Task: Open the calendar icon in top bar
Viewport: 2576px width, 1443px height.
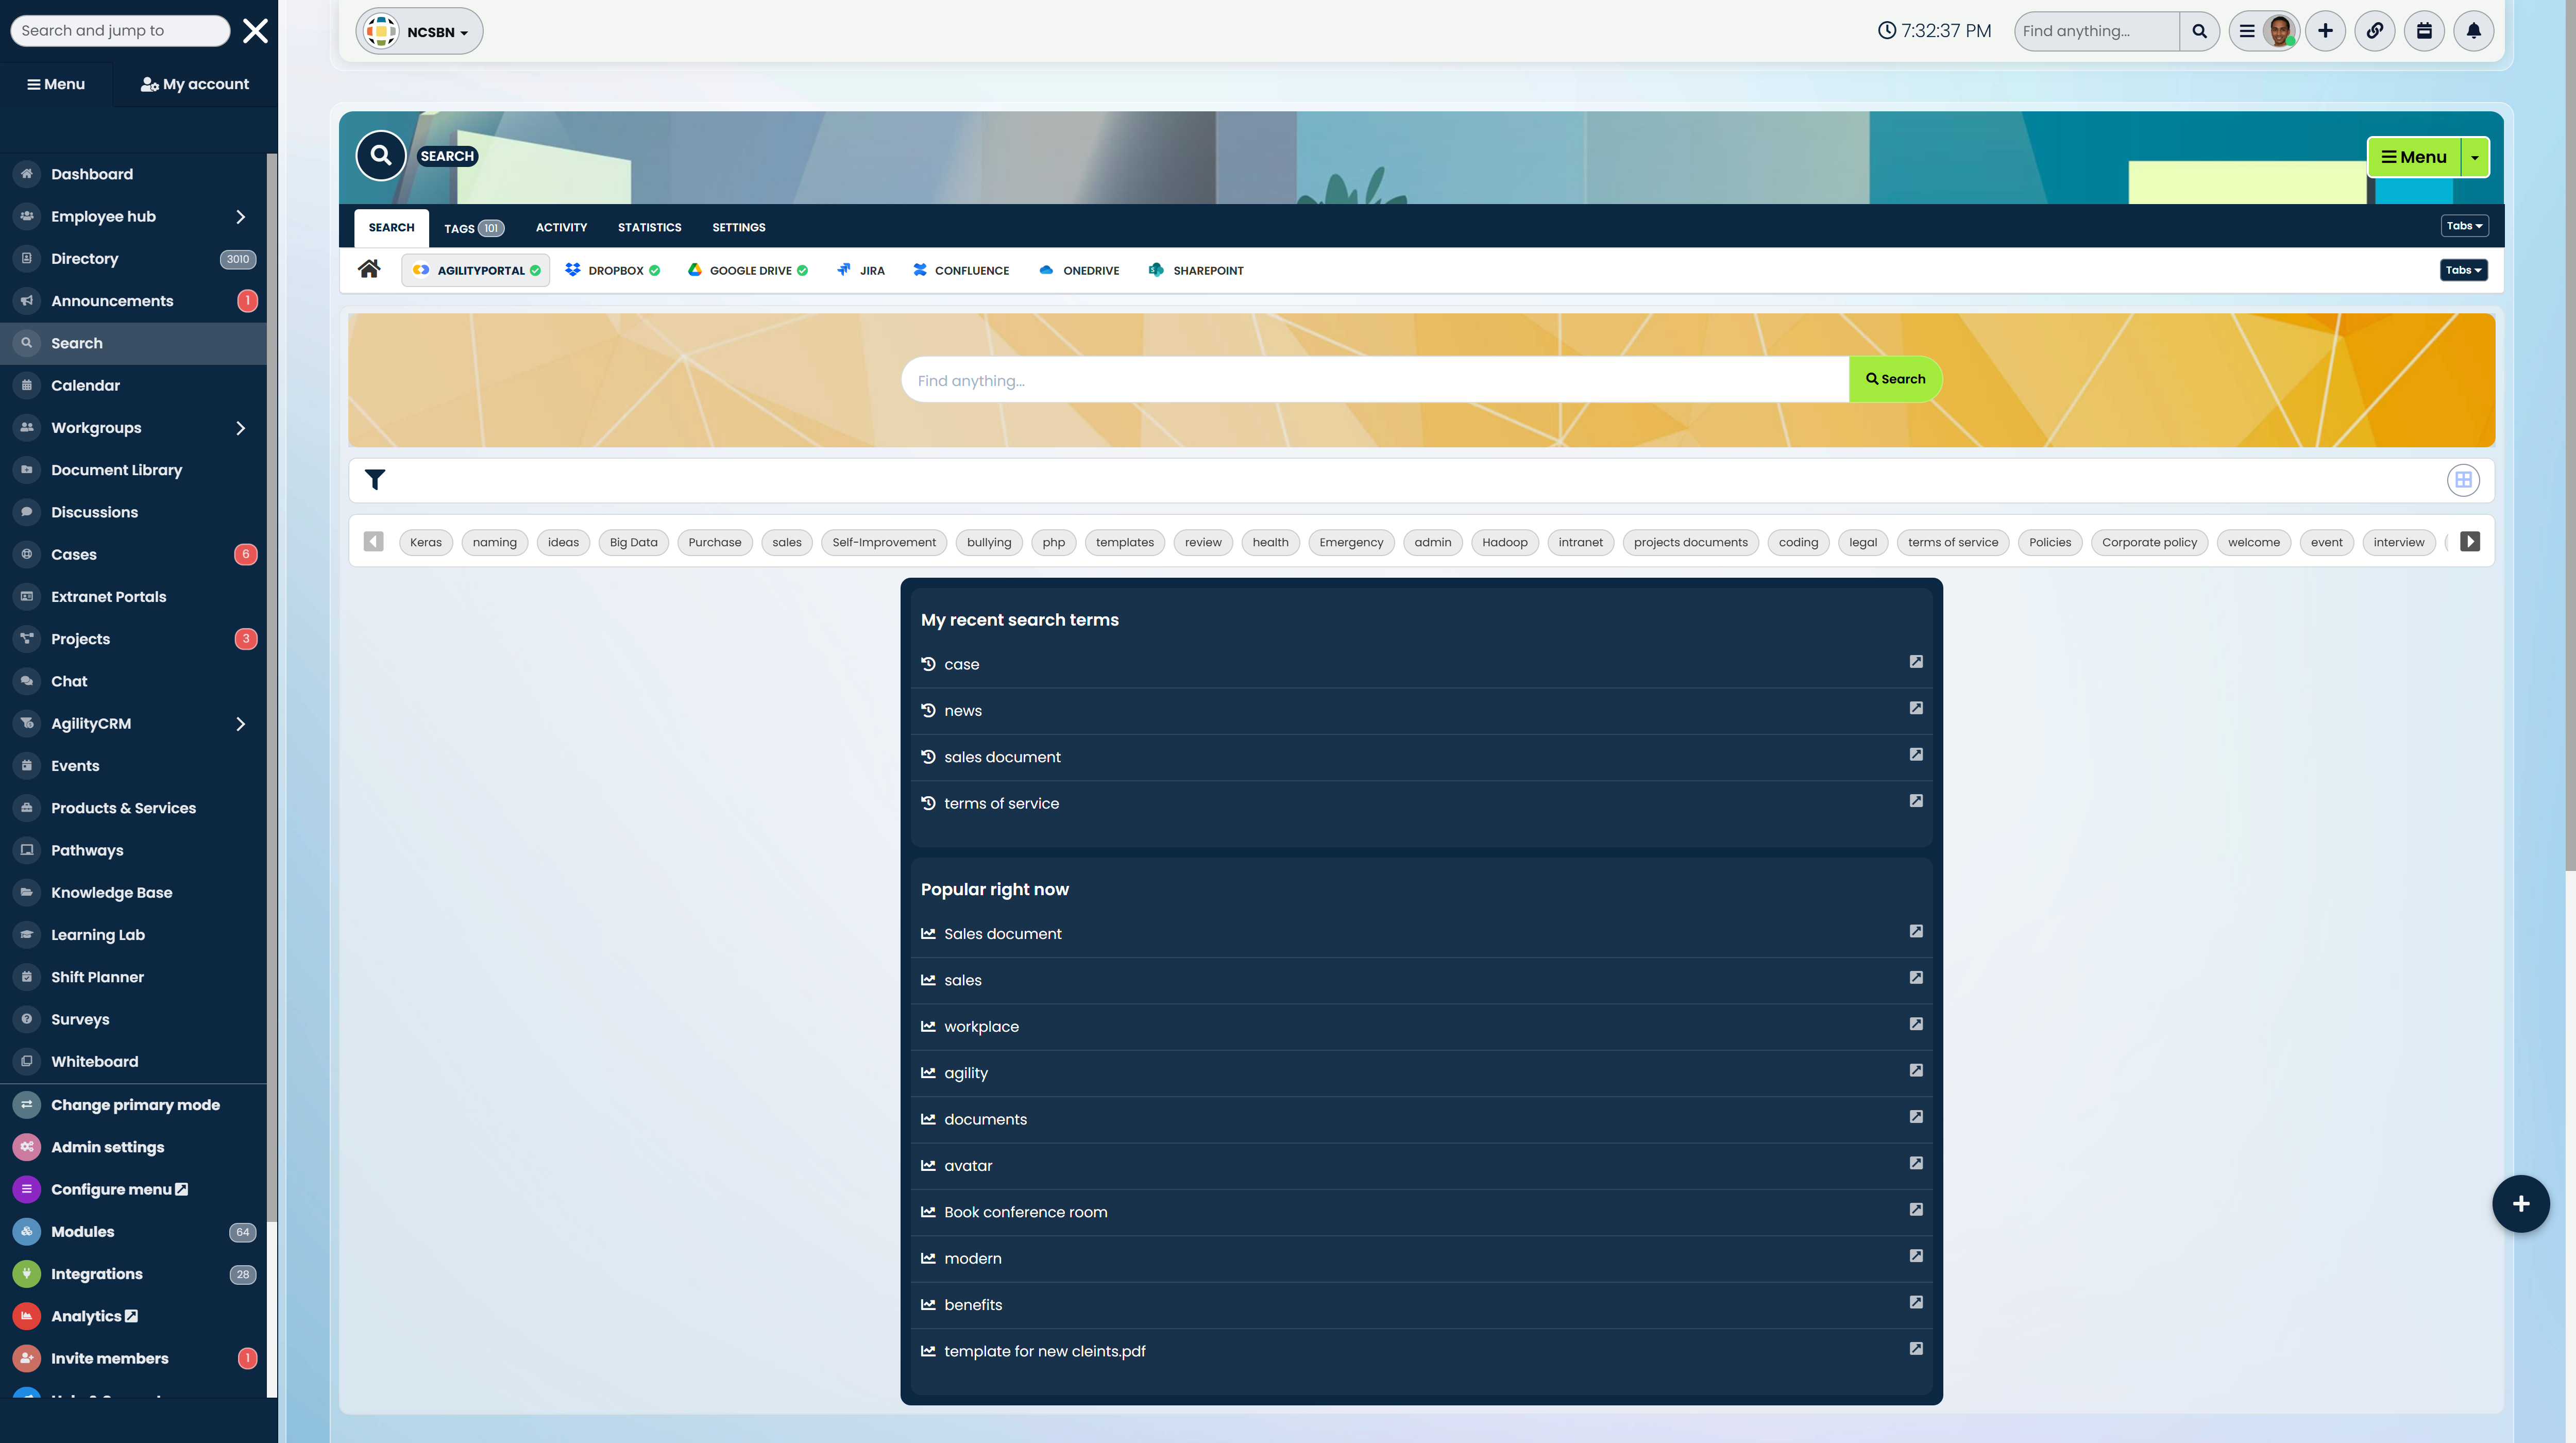Action: [x=2424, y=31]
